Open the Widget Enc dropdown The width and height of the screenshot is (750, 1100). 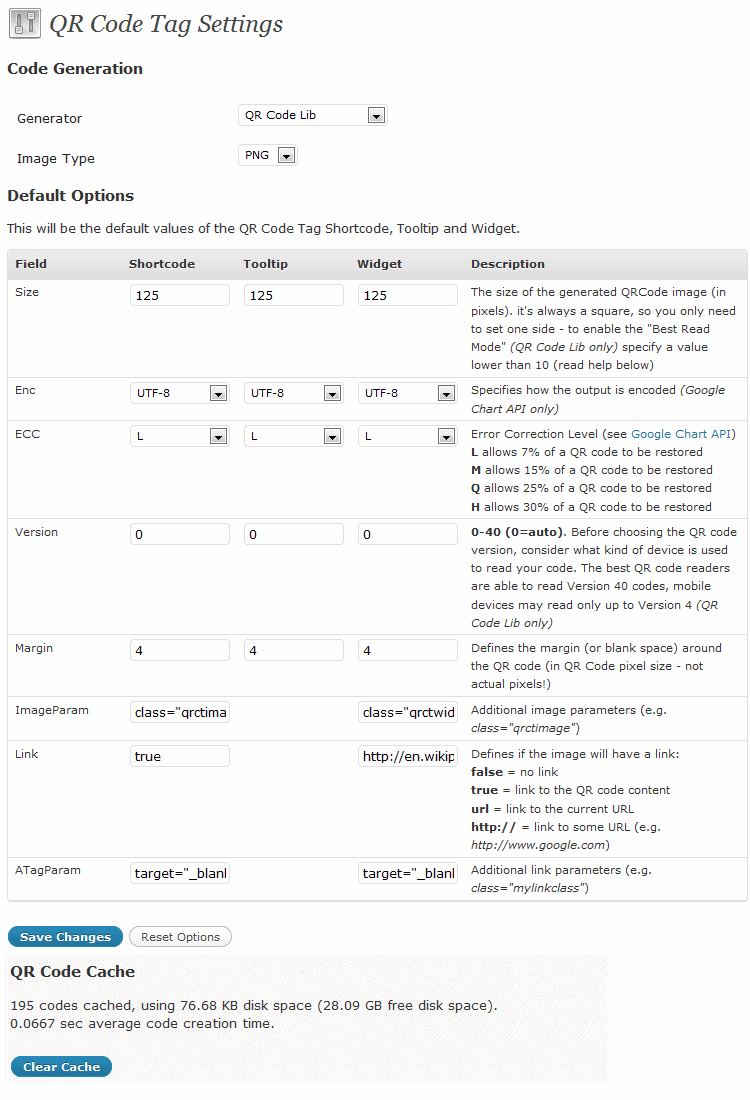tap(408, 394)
